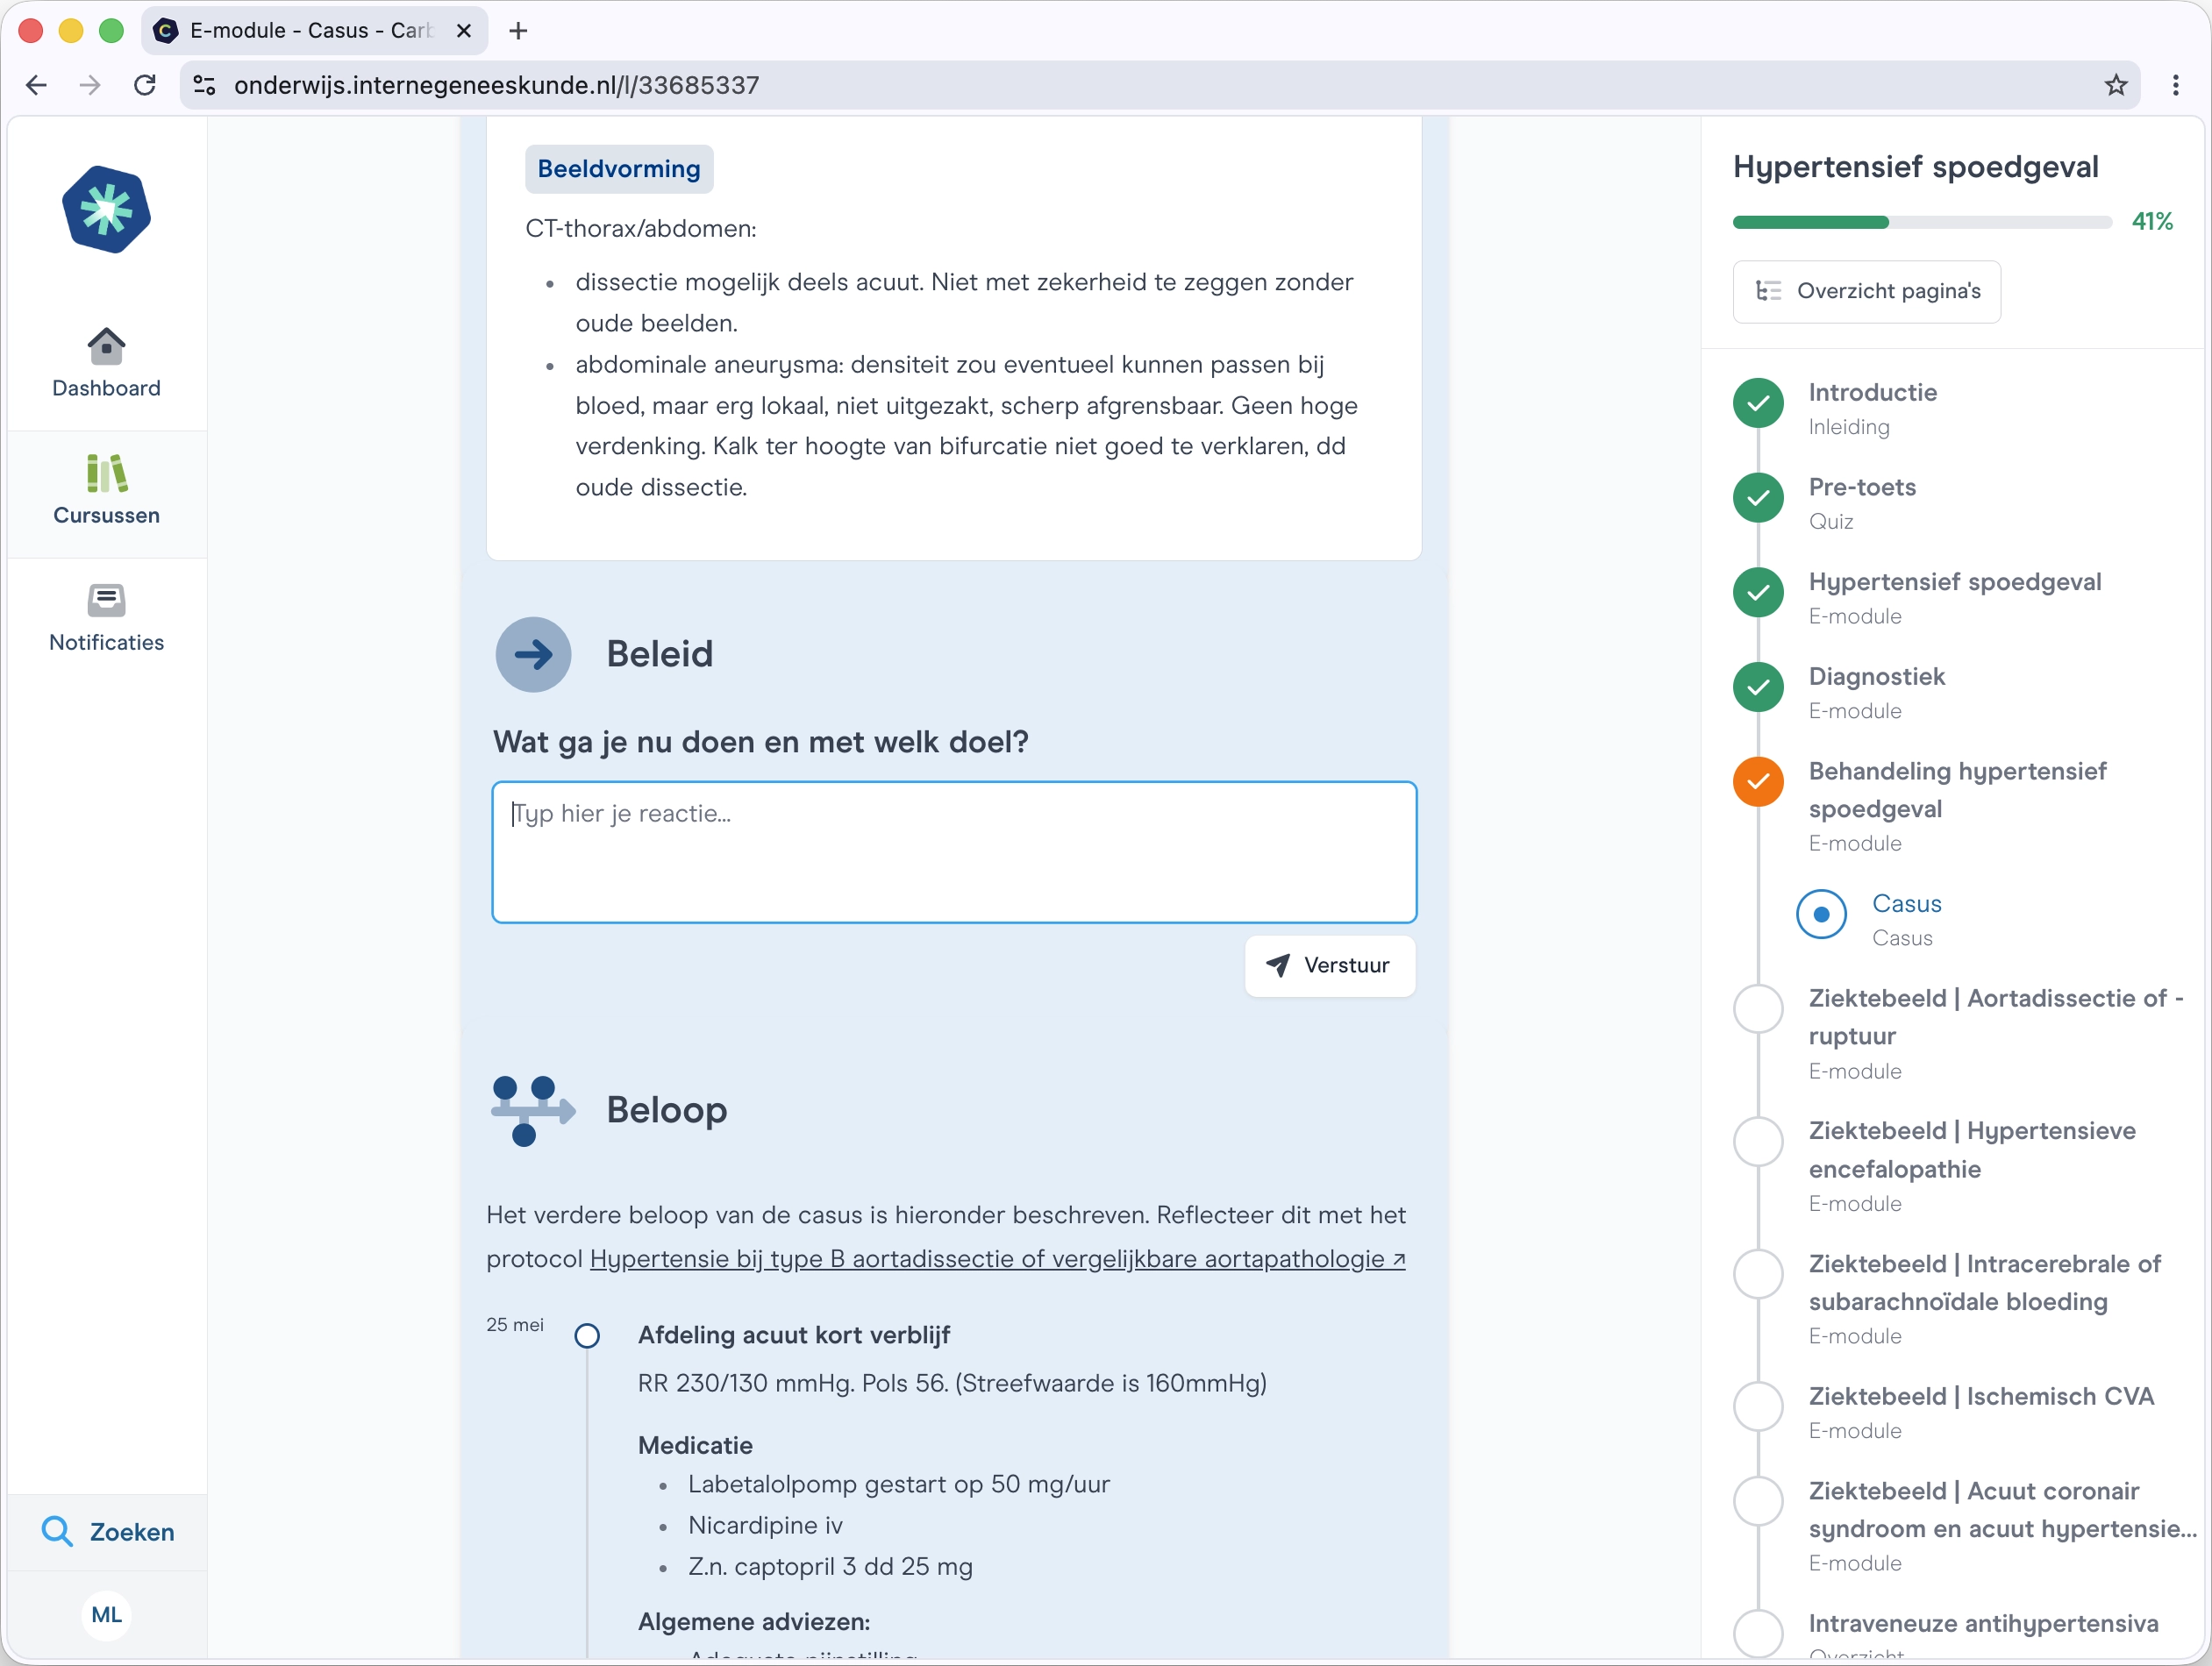This screenshot has width=2212, height=1666.
Task: Click orange Behandeling hypertensief spoedgeval checkmark
Action: tap(1758, 782)
